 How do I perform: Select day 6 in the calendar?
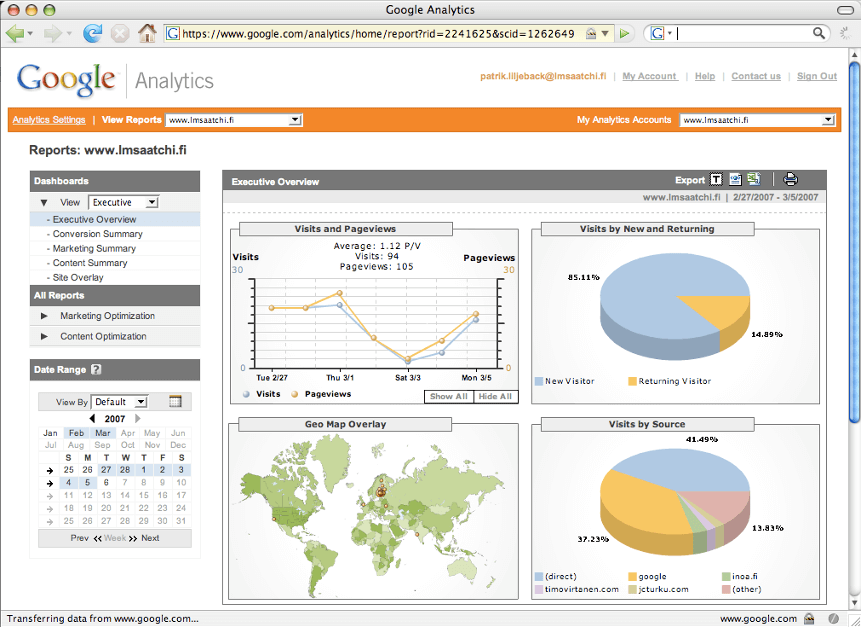point(106,483)
